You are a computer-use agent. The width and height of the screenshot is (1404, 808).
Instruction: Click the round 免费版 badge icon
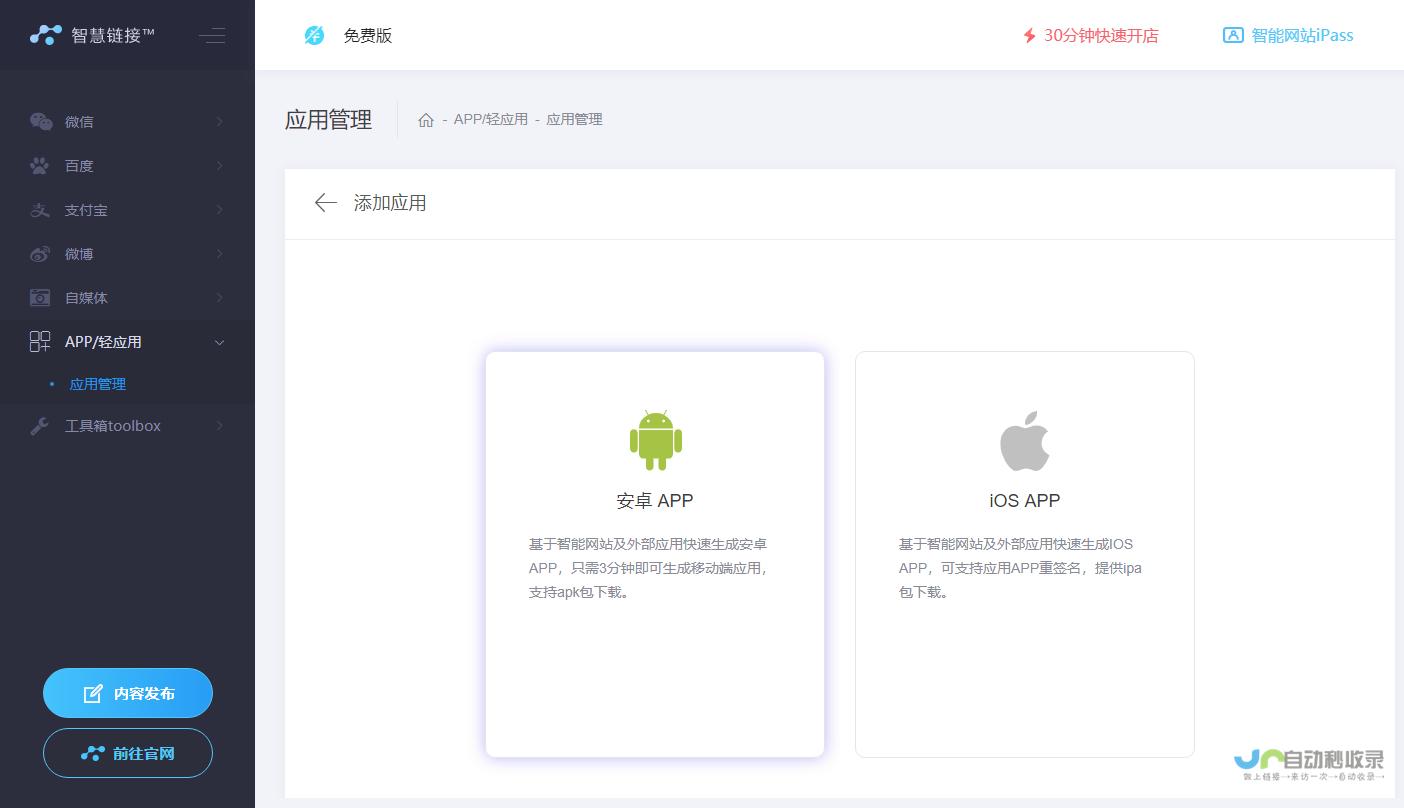click(x=315, y=36)
